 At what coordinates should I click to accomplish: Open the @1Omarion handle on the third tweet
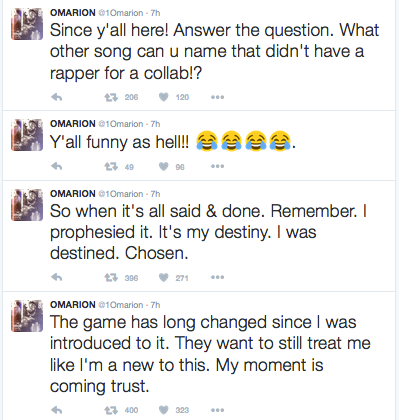(x=120, y=194)
